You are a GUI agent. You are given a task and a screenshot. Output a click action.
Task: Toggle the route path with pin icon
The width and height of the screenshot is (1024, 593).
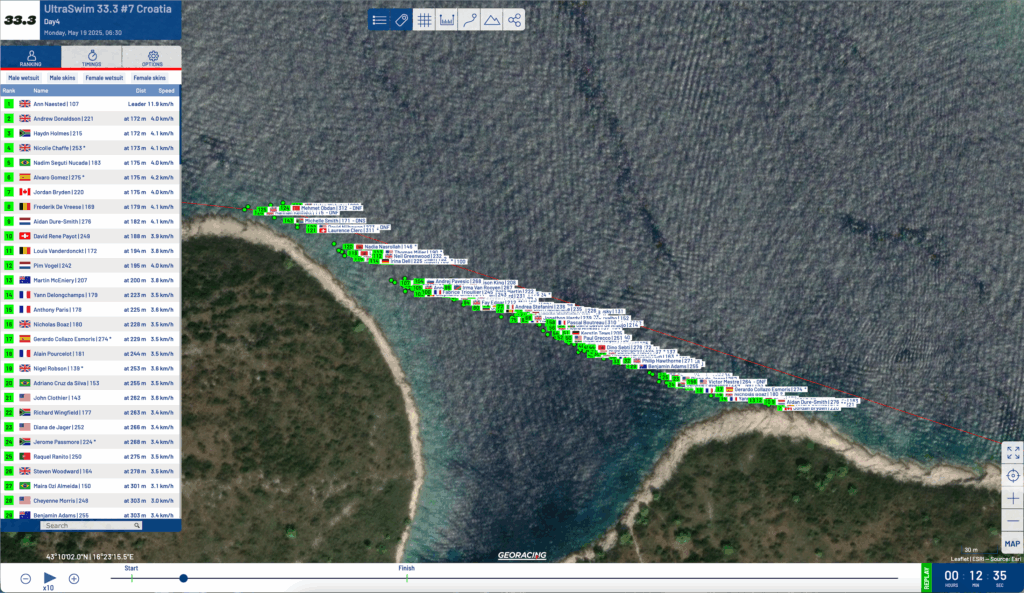pos(470,20)
